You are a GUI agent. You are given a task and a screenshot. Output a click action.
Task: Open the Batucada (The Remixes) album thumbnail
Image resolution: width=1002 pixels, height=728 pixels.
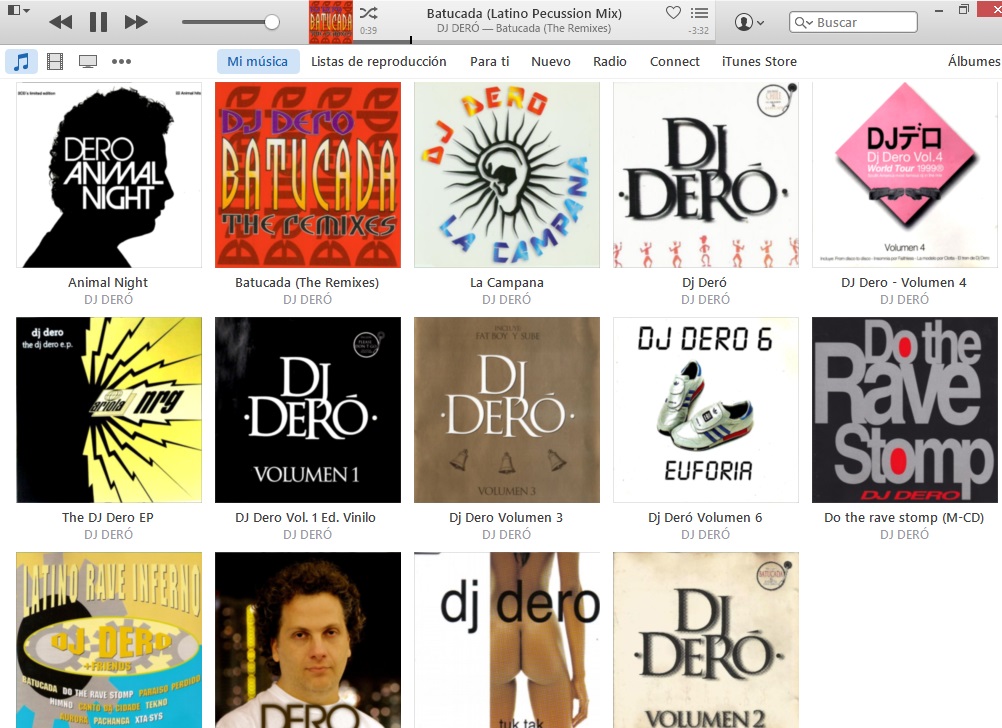(x=307, y=175)
